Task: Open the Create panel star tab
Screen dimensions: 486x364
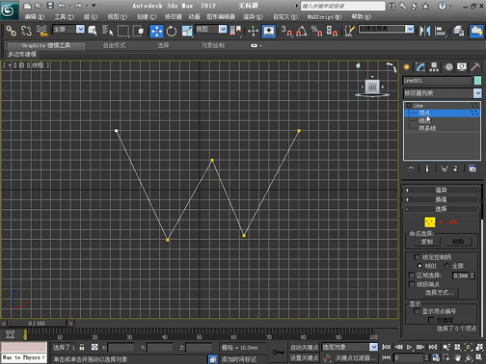Action: (x=406, y=67)
